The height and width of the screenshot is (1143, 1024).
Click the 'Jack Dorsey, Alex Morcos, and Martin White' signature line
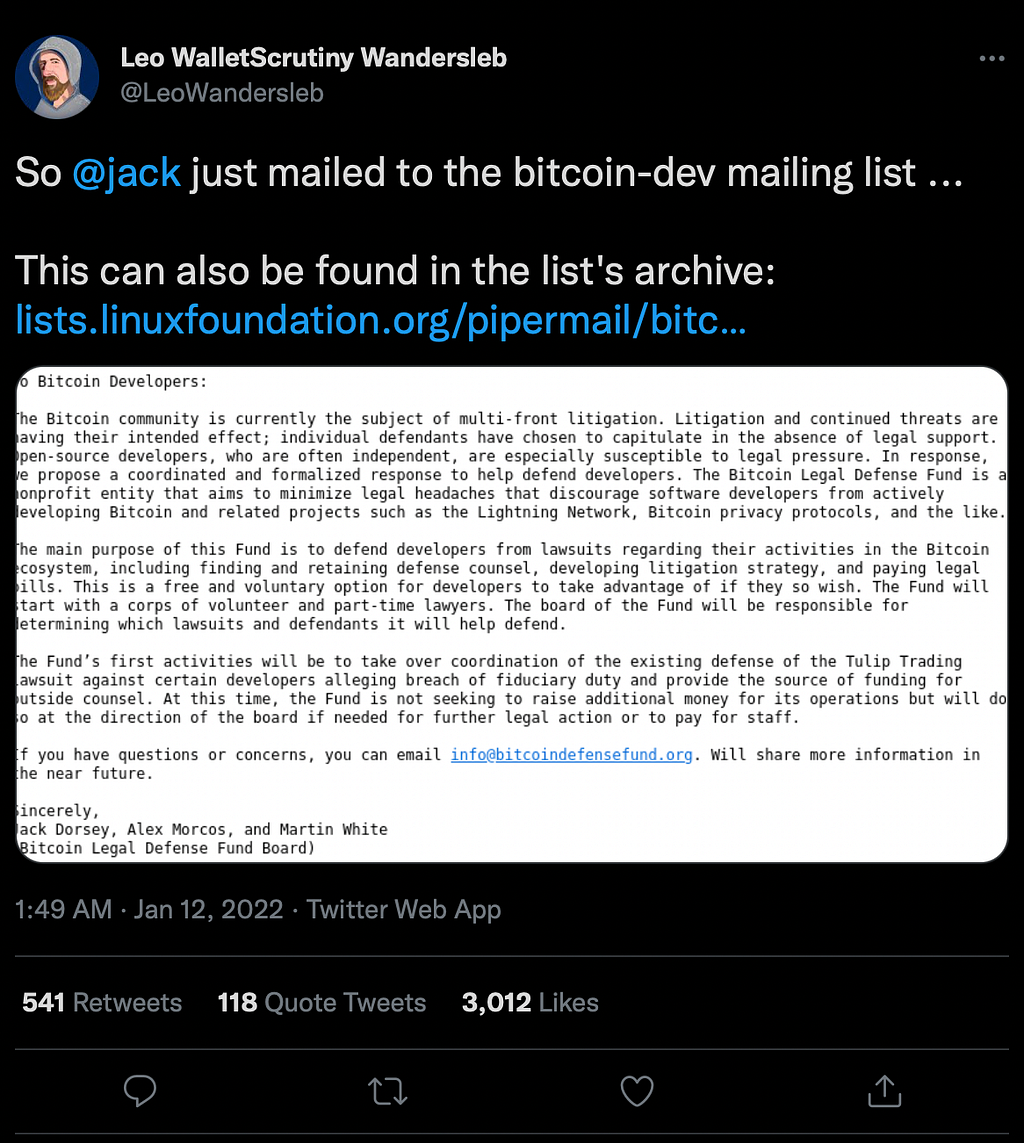(x=203, y=830)
